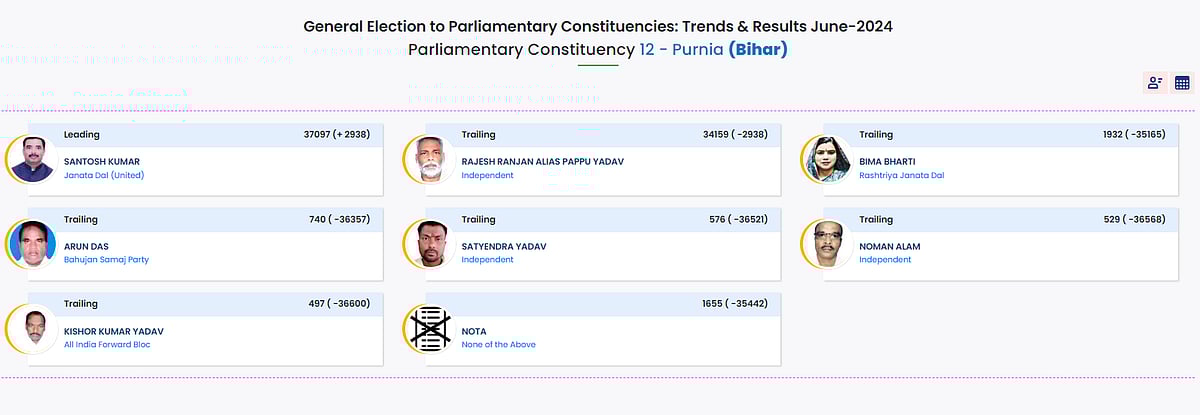Click Bima Bharti's candidate photo
1200x415 pixels.
click(827, 160)
